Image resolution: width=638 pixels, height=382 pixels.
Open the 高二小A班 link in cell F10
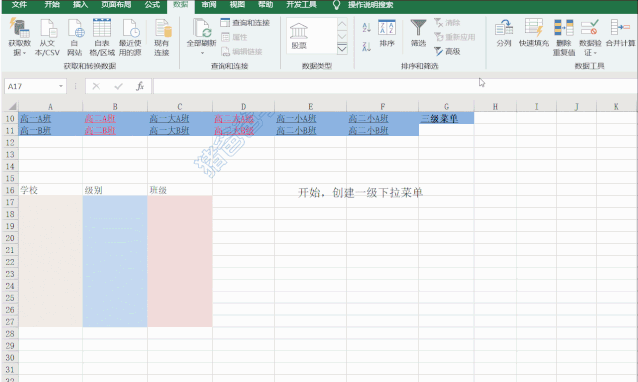(x=368, y=118)
